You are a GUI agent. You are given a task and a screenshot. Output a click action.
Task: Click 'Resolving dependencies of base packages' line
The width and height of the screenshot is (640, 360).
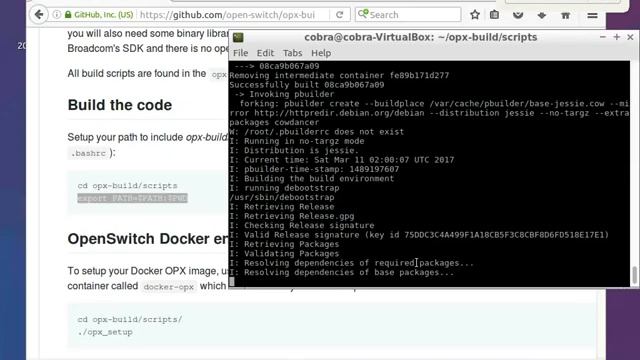pyautogui.click(x=342, y=273)
